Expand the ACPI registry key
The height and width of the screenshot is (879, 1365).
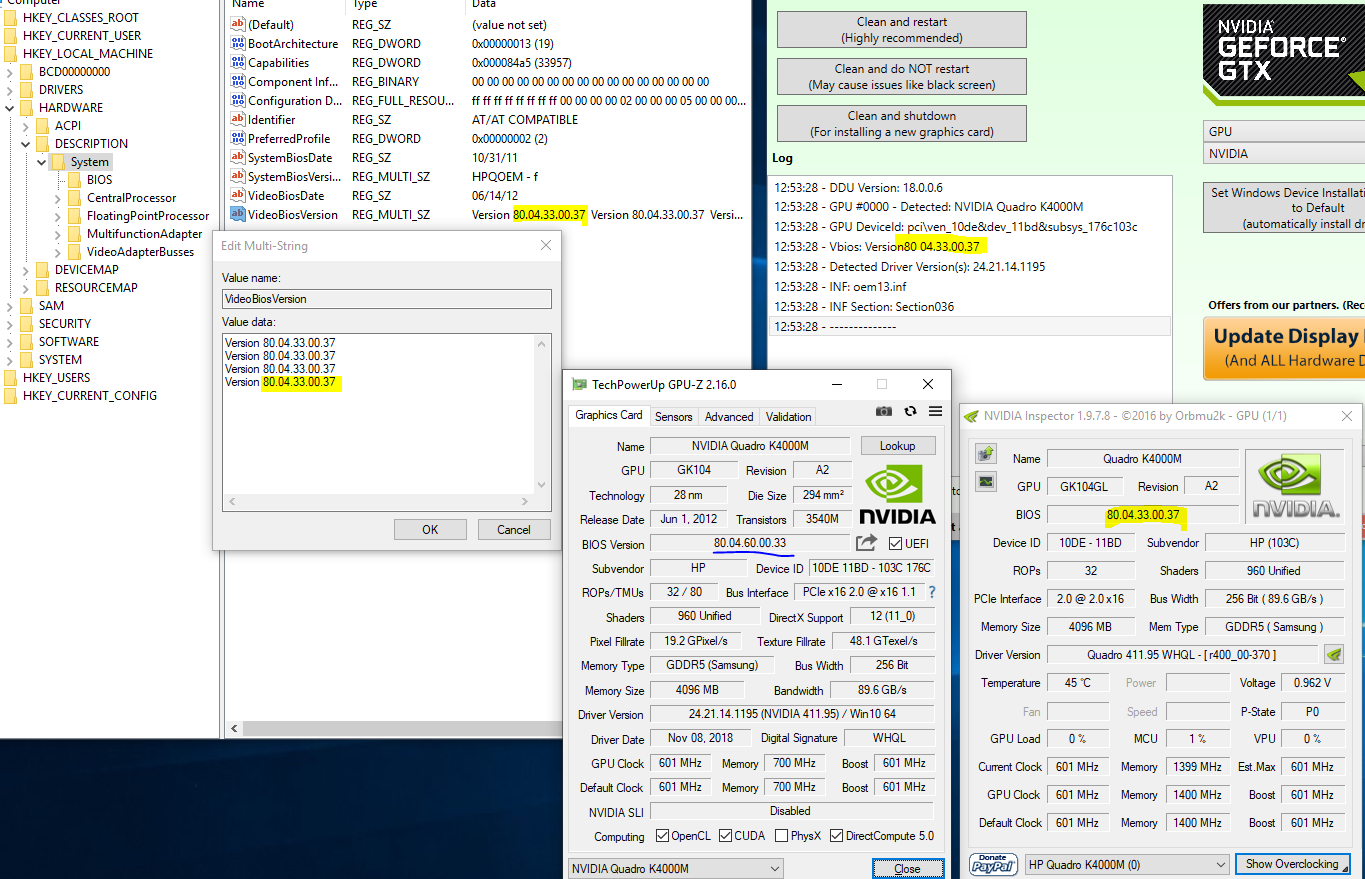coord(26,125)
